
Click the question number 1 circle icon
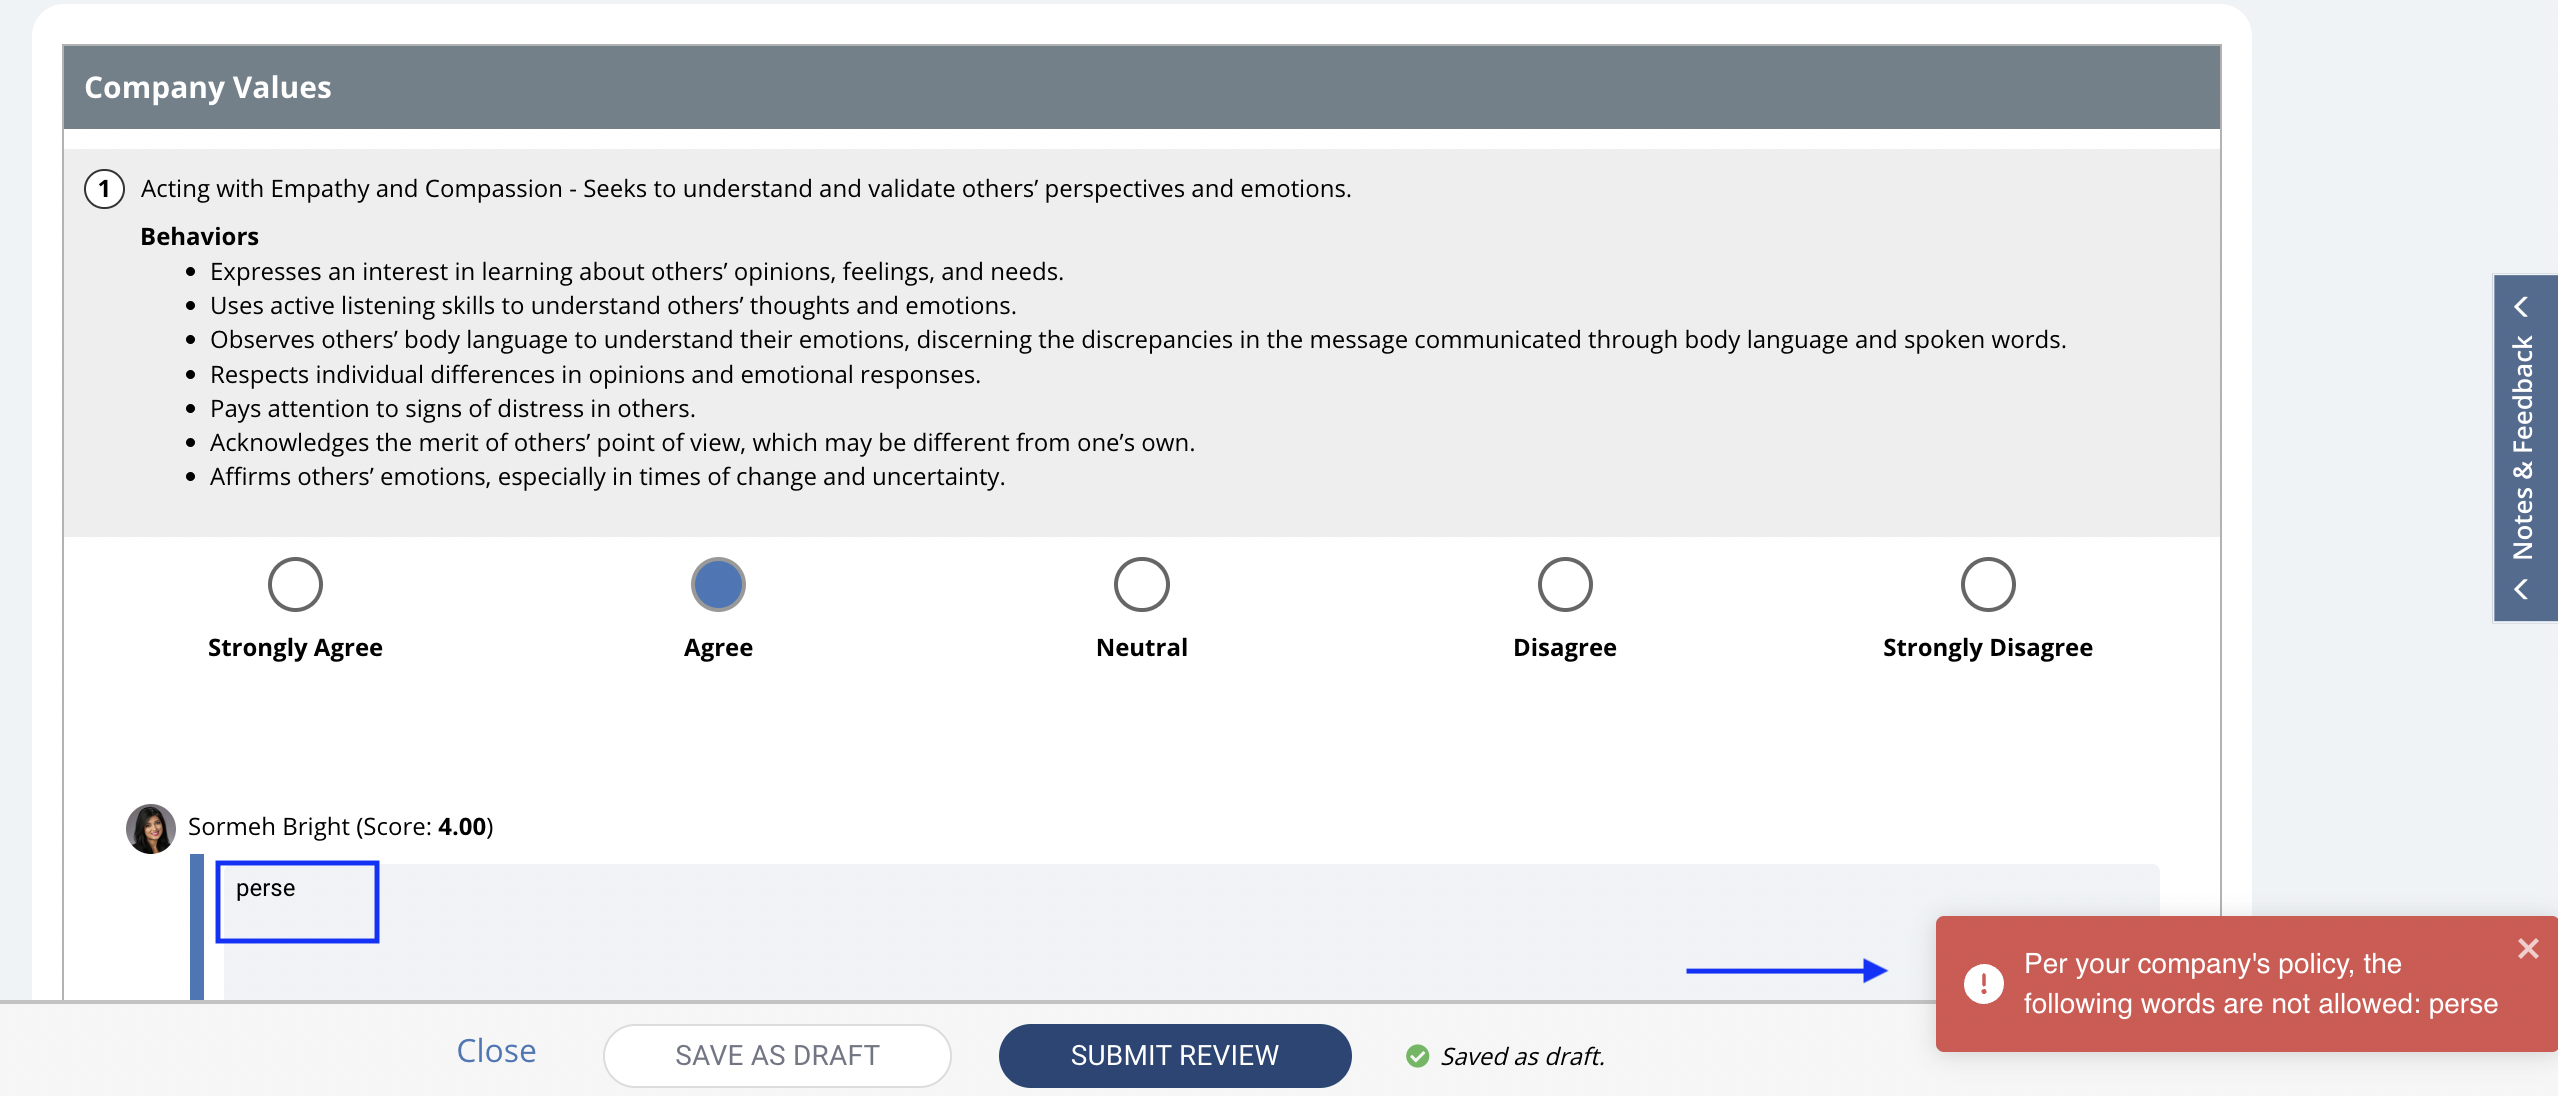(104, 189)
